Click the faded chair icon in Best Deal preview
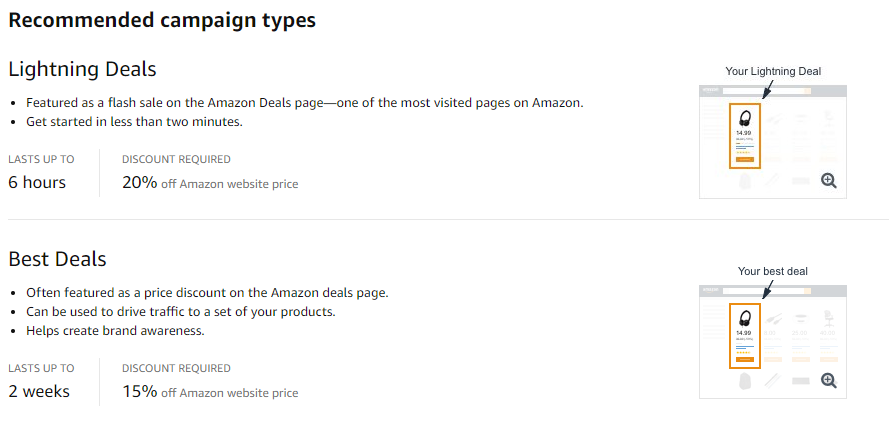The width and height of the screenshot is (894, 423). 830,318
